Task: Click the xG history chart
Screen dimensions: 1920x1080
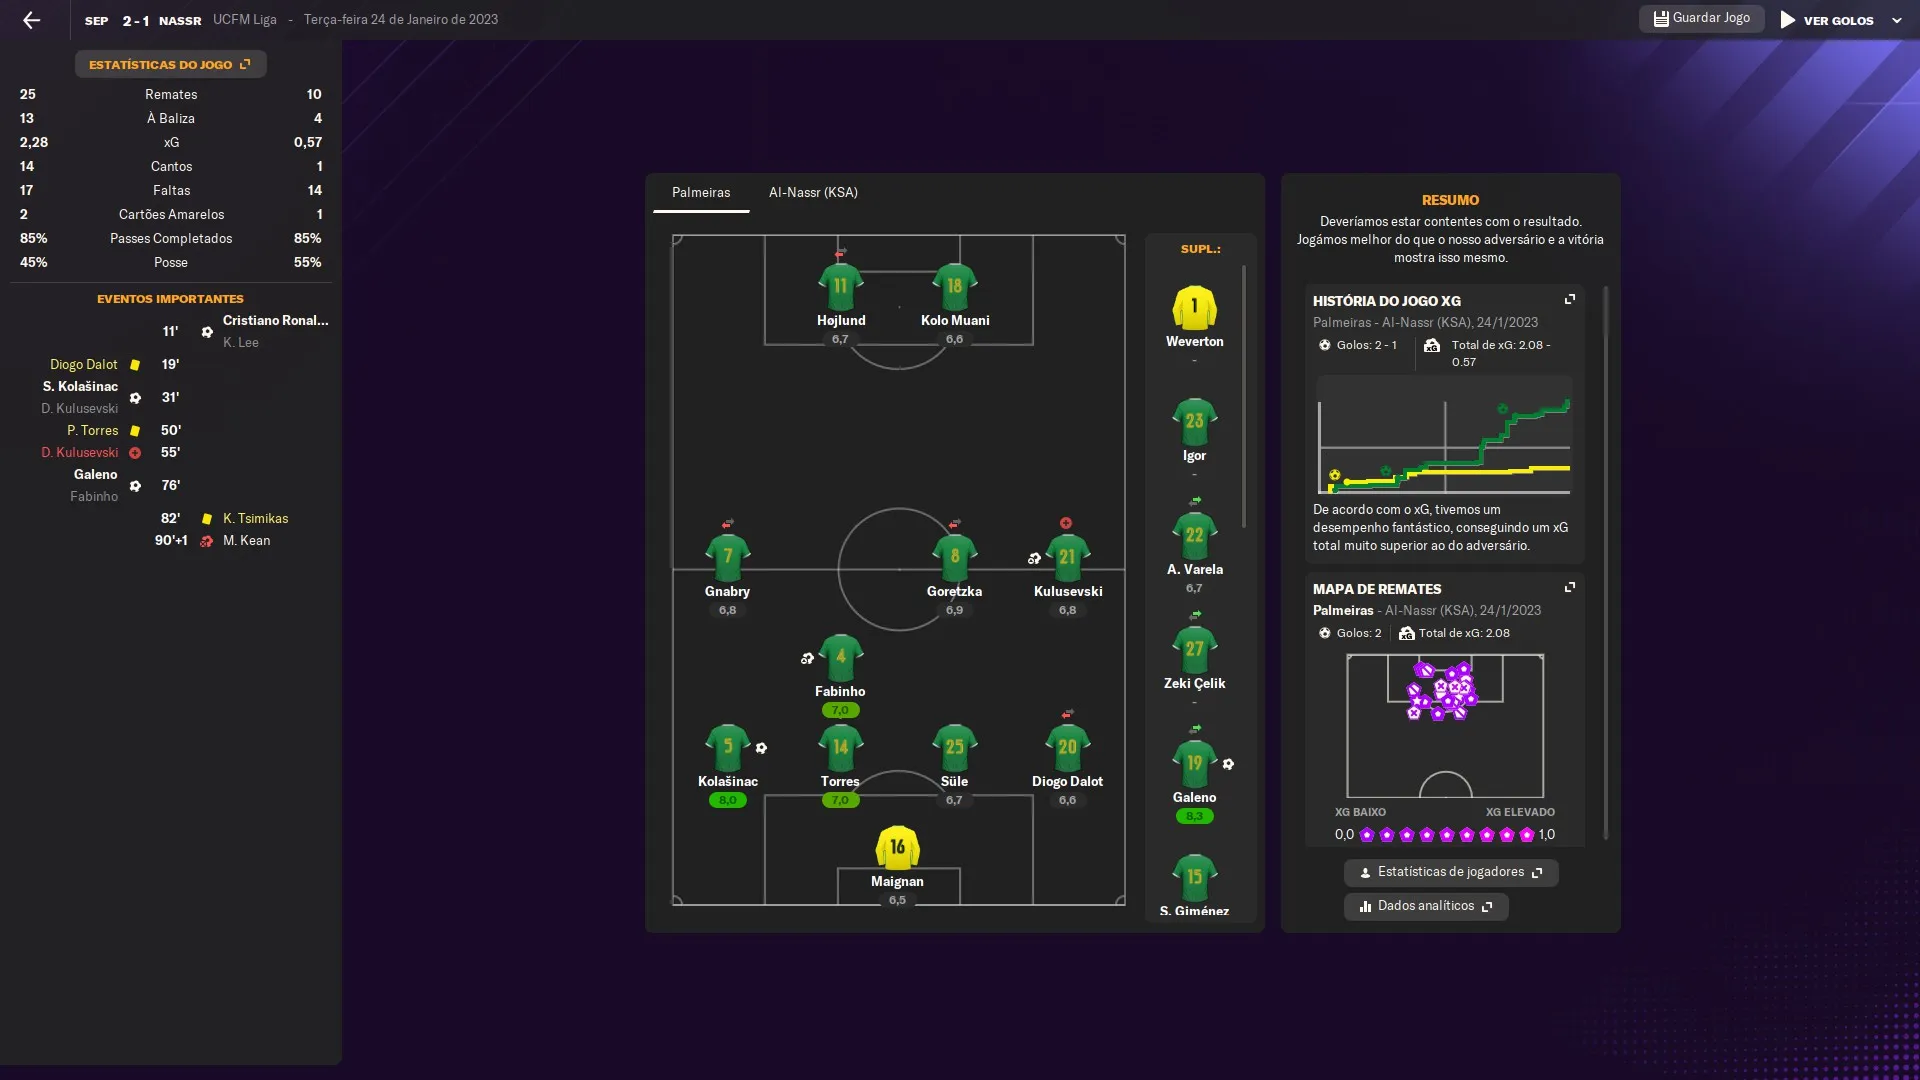Action: [x=1444, y=436]
